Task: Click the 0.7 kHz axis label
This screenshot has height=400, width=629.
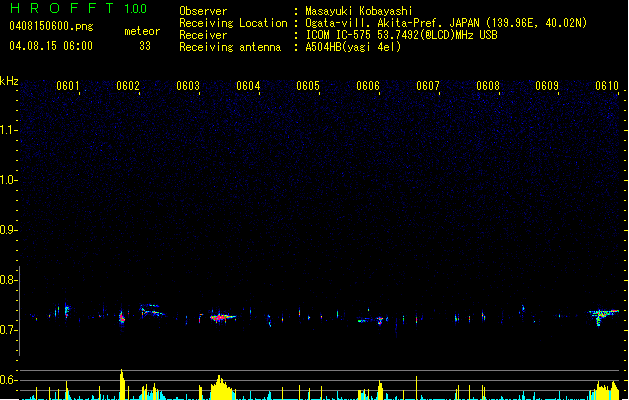Action: (x=7, y=330)
